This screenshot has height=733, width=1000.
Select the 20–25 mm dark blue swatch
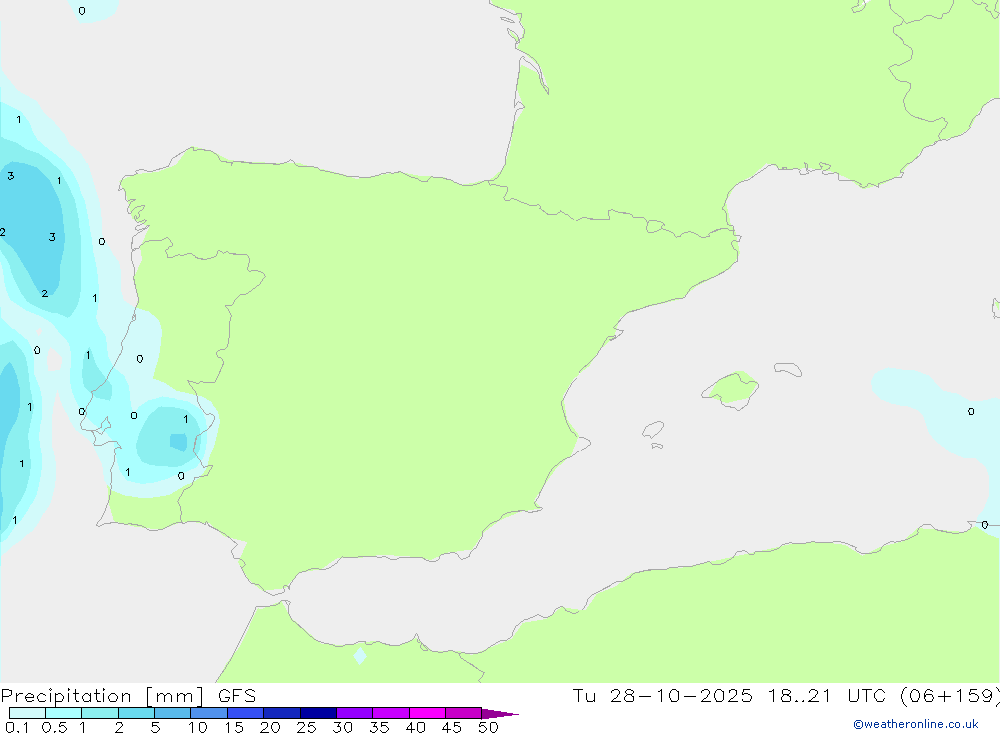[x=281, y=713]
